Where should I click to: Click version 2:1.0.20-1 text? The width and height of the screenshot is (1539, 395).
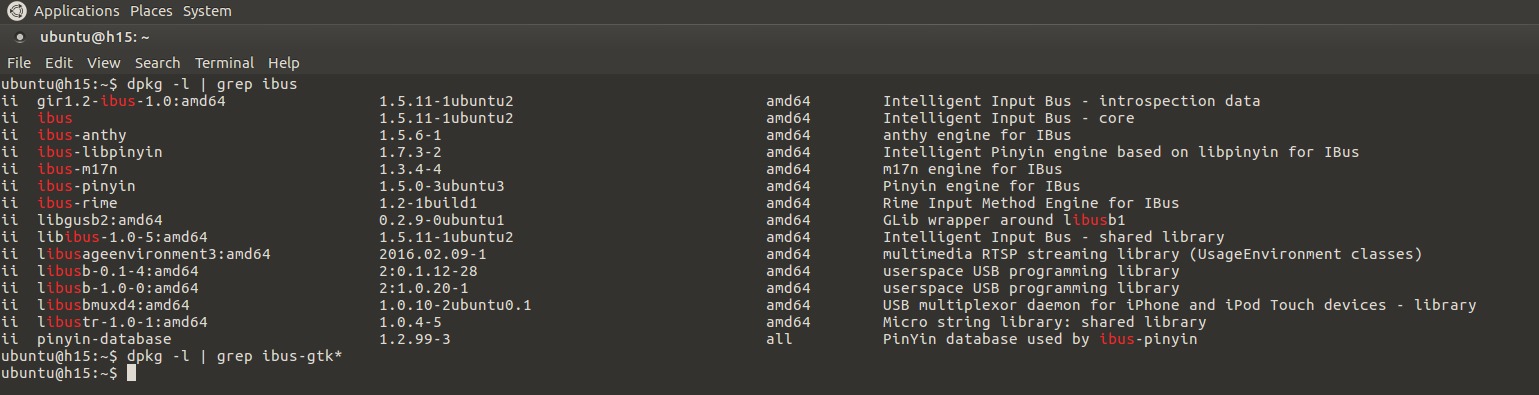[424, 288]
